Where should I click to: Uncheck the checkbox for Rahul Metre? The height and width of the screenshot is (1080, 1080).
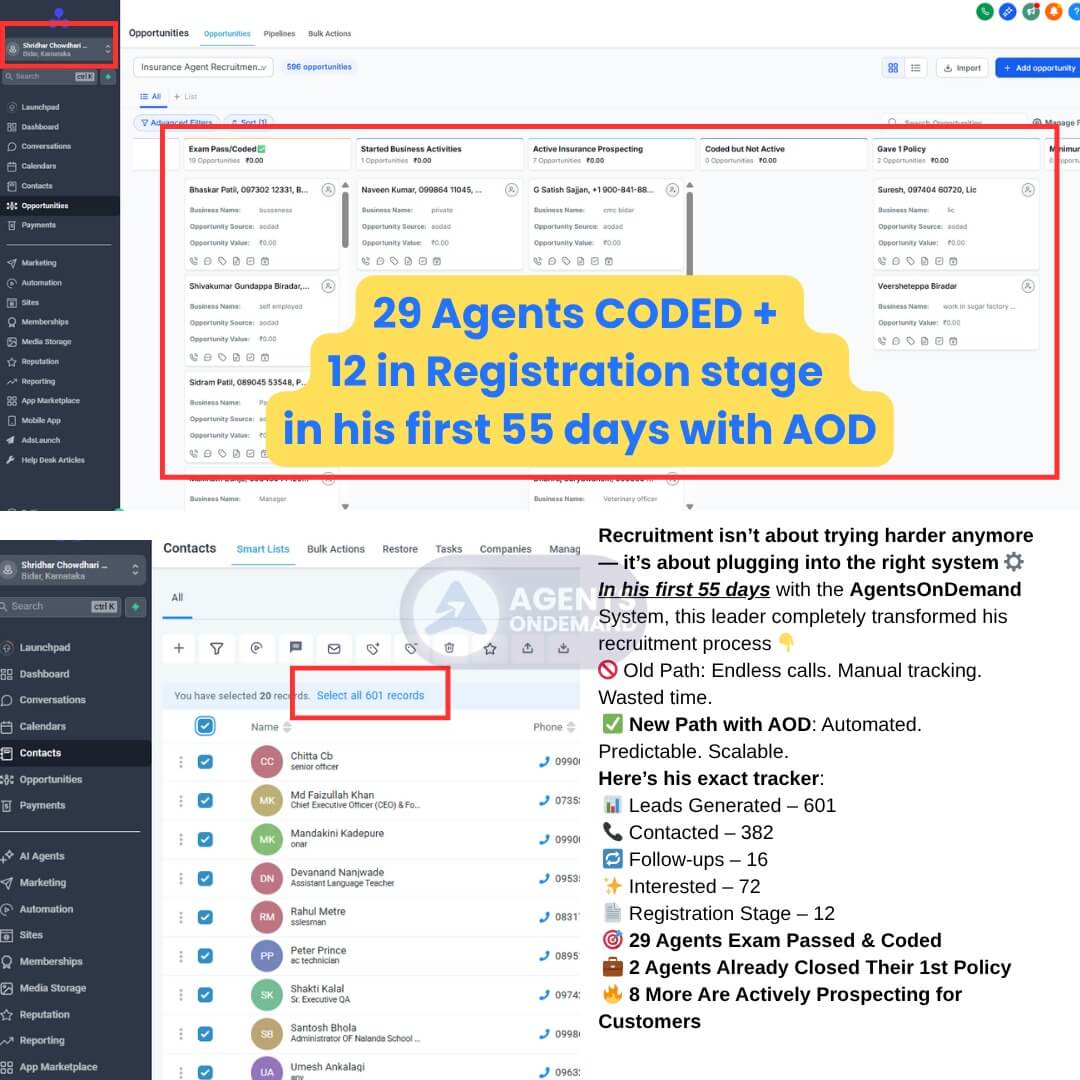[205, 917]
